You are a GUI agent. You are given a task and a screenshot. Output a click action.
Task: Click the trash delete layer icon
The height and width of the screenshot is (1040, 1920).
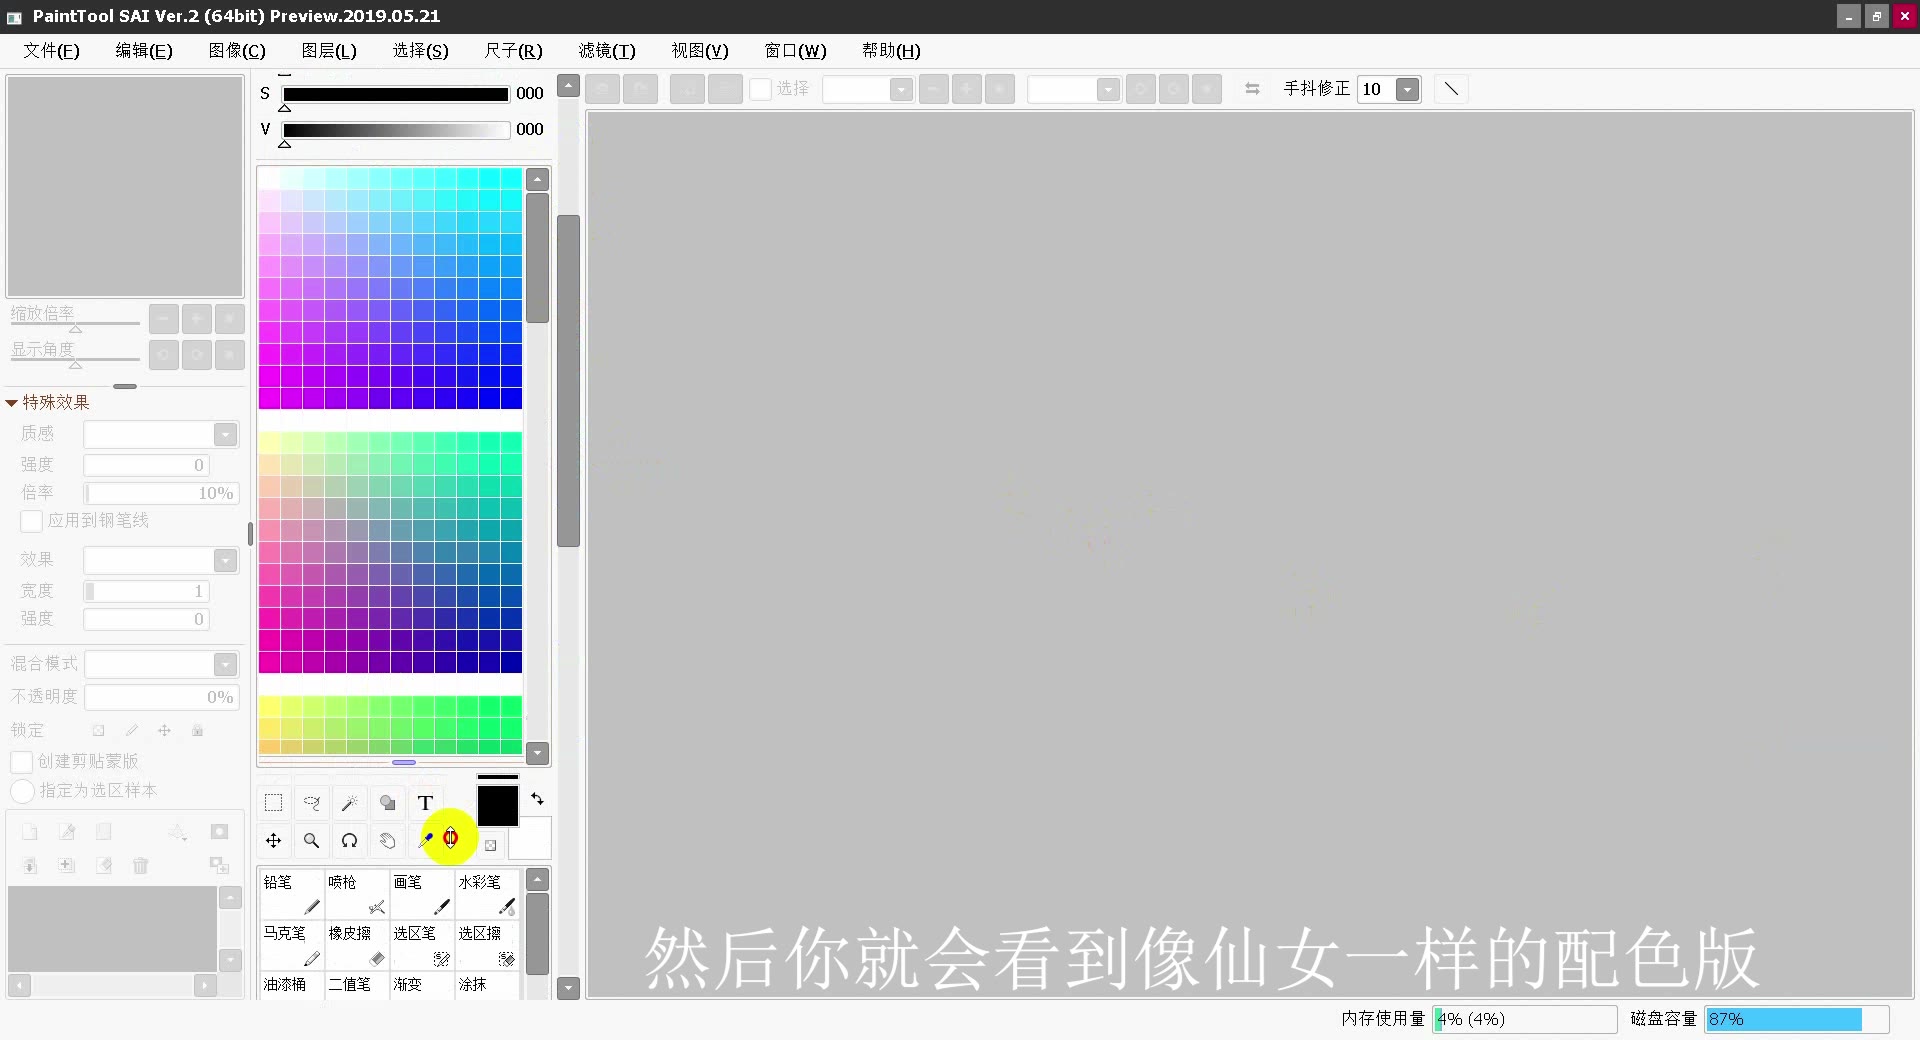[141, 866]
